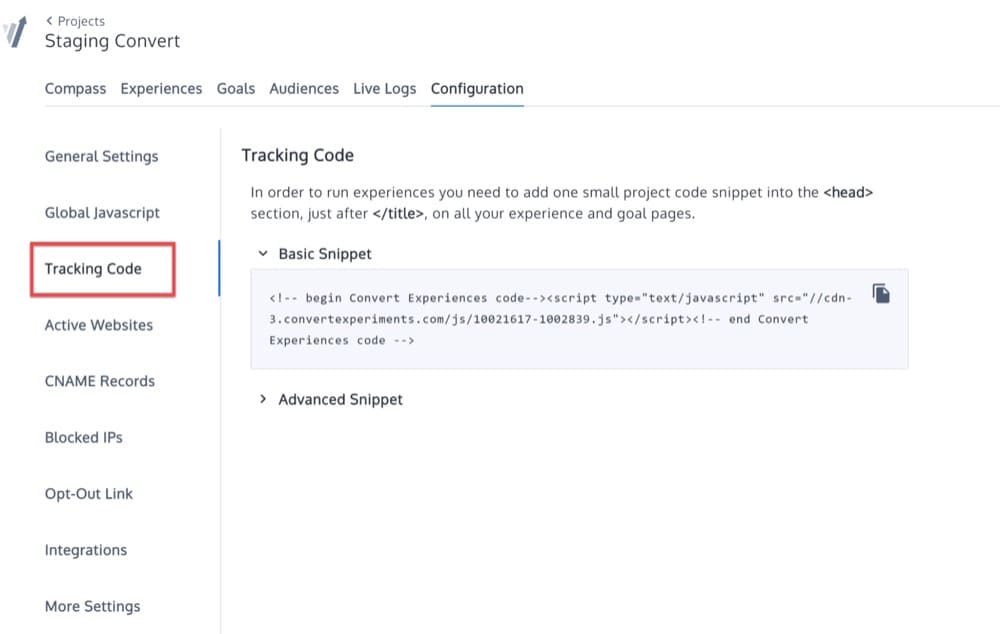
Task: Click the Basic Snippet label
Action: [325, 254]
